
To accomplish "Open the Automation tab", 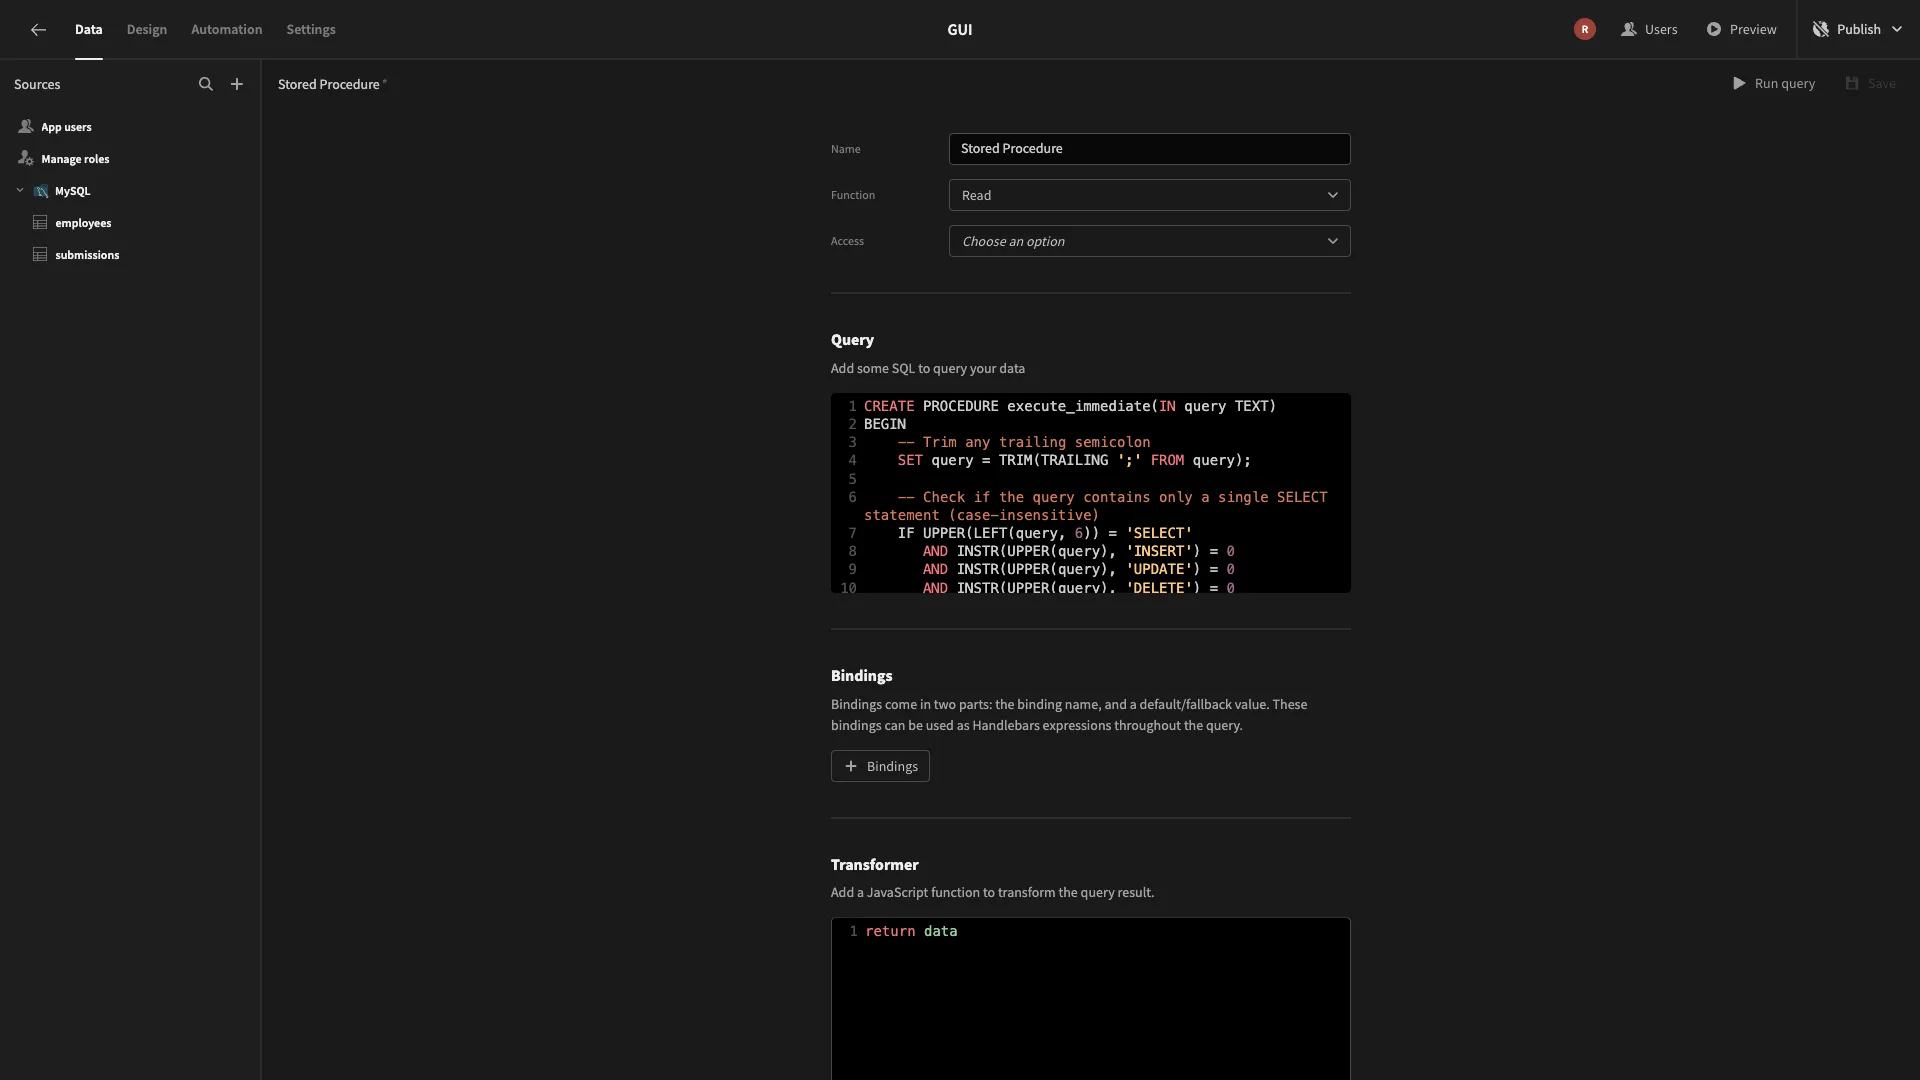I will pyautogui.click(x=227, y=30).
